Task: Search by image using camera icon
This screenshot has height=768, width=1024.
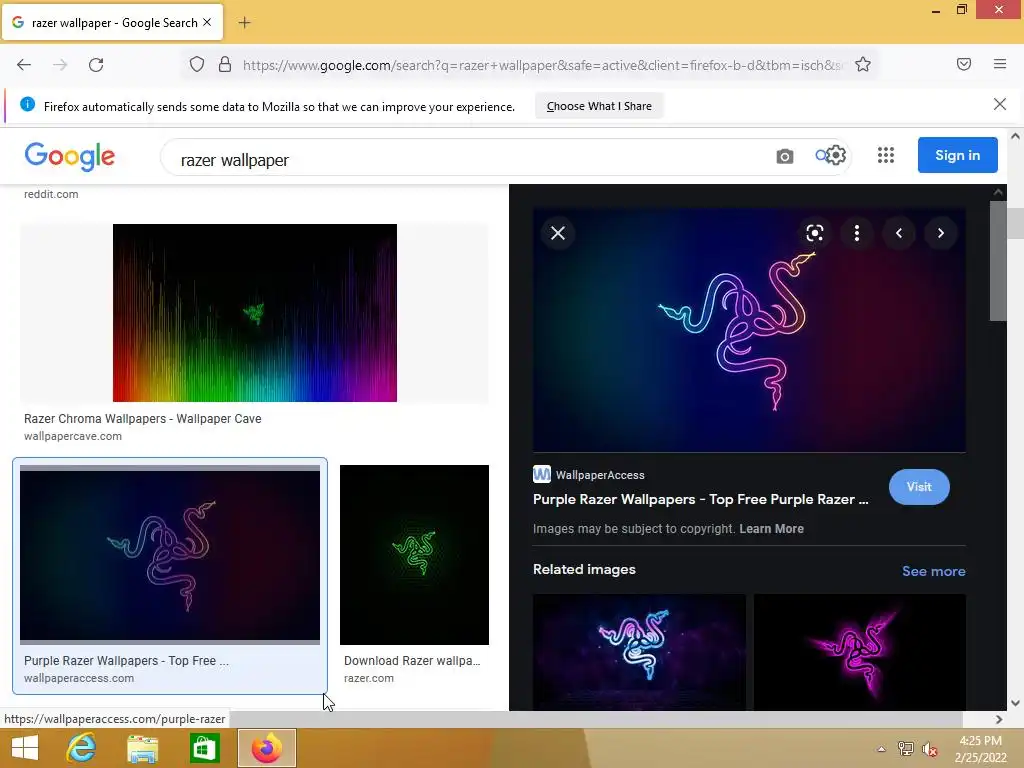Action: click(x=784, y=156)
